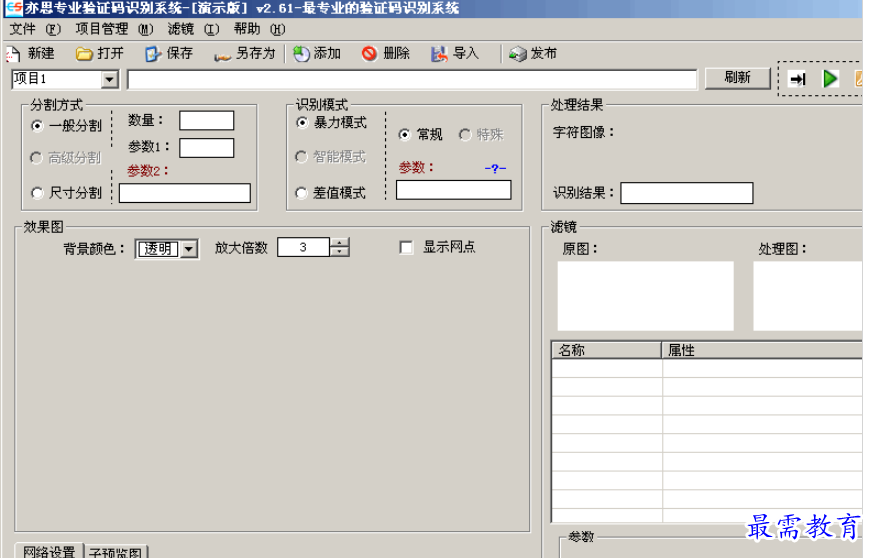
Task: Select the 特殊 radio option
Action: click(x=465, y=135)
